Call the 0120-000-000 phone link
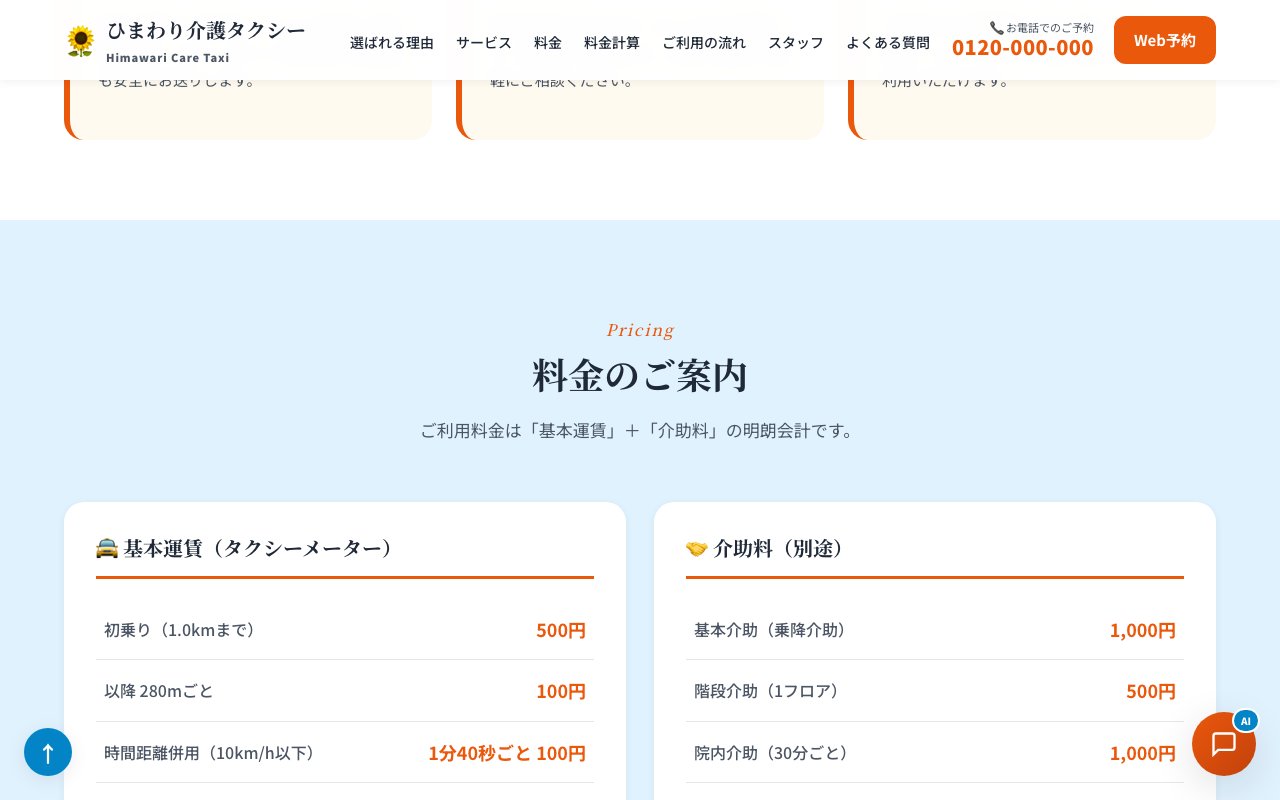This screenshot has width=1280, height=800. pos(1022,47)
